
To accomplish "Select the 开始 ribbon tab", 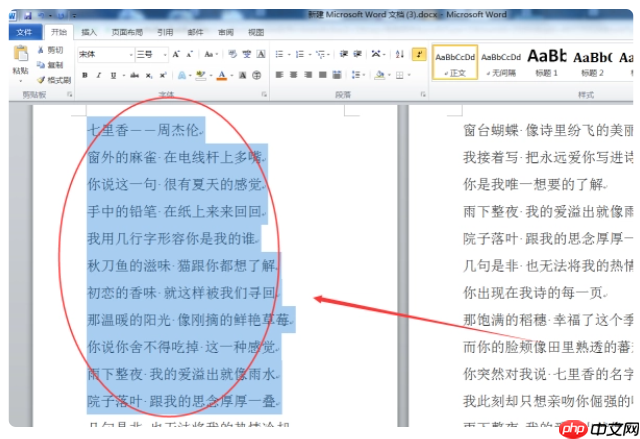I will click(x=59, y=32).
